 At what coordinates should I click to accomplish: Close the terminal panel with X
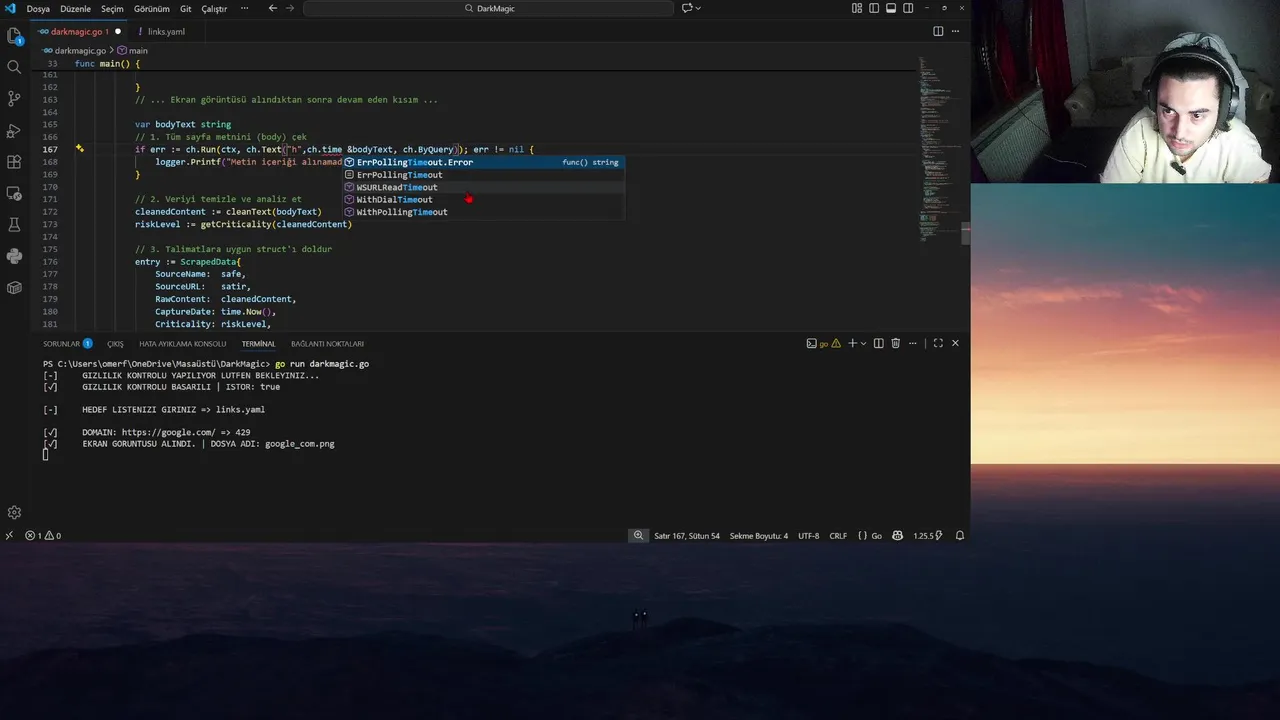coord(955,343)
